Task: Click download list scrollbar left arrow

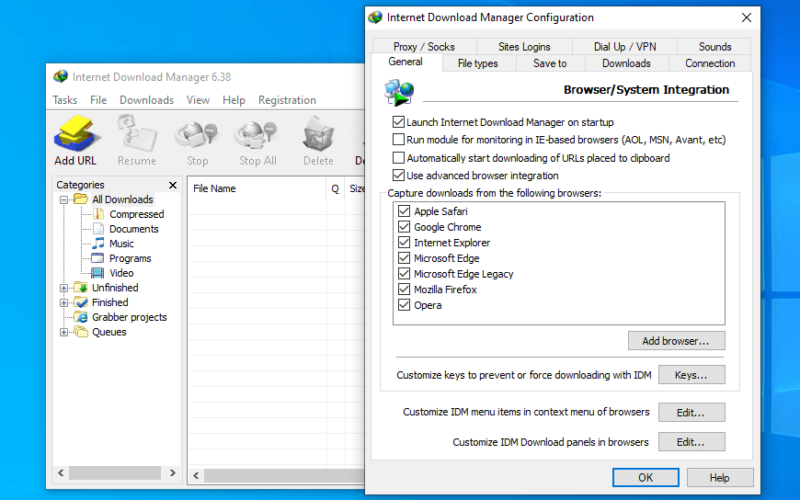Action: (x=196, y=476)
